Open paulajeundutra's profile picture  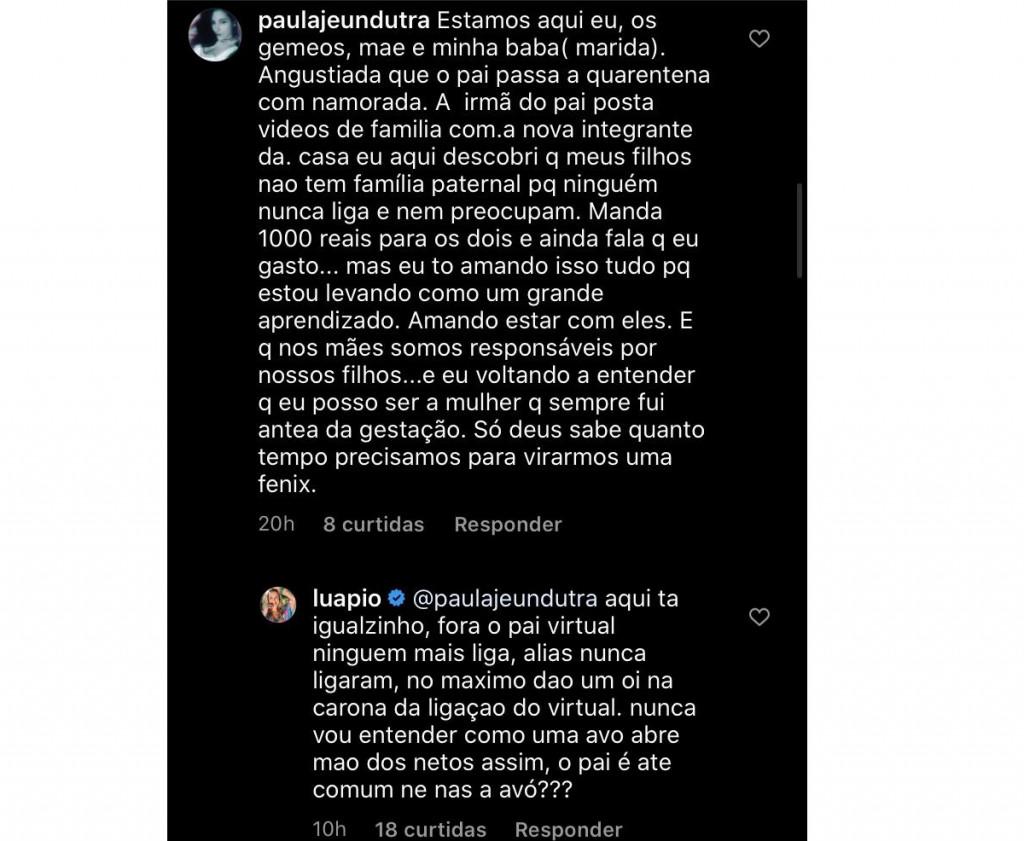[215, 35]
